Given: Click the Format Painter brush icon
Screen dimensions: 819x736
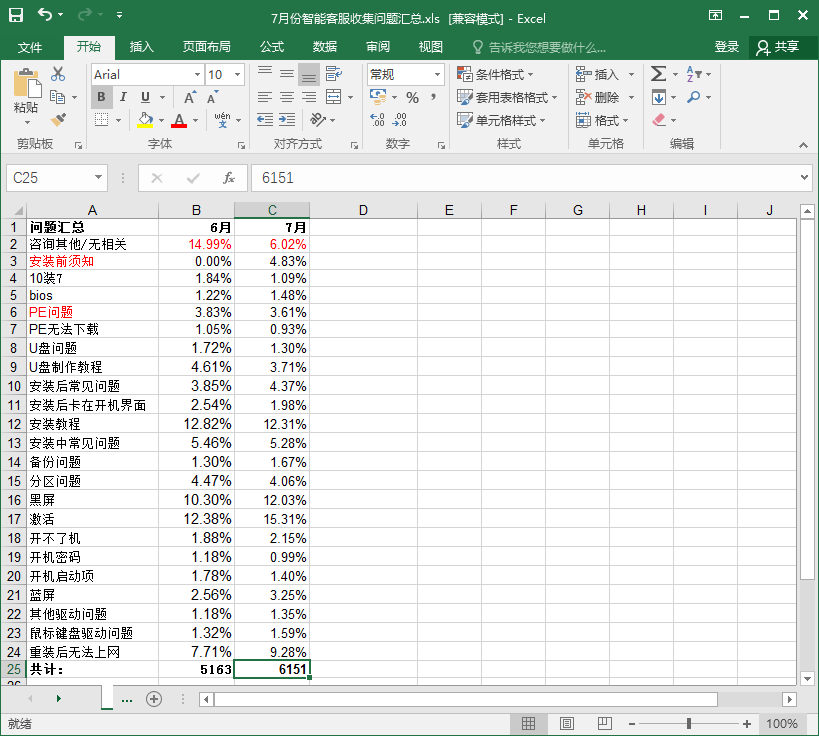Looking at the screenshot, I should tap(57, 120).
